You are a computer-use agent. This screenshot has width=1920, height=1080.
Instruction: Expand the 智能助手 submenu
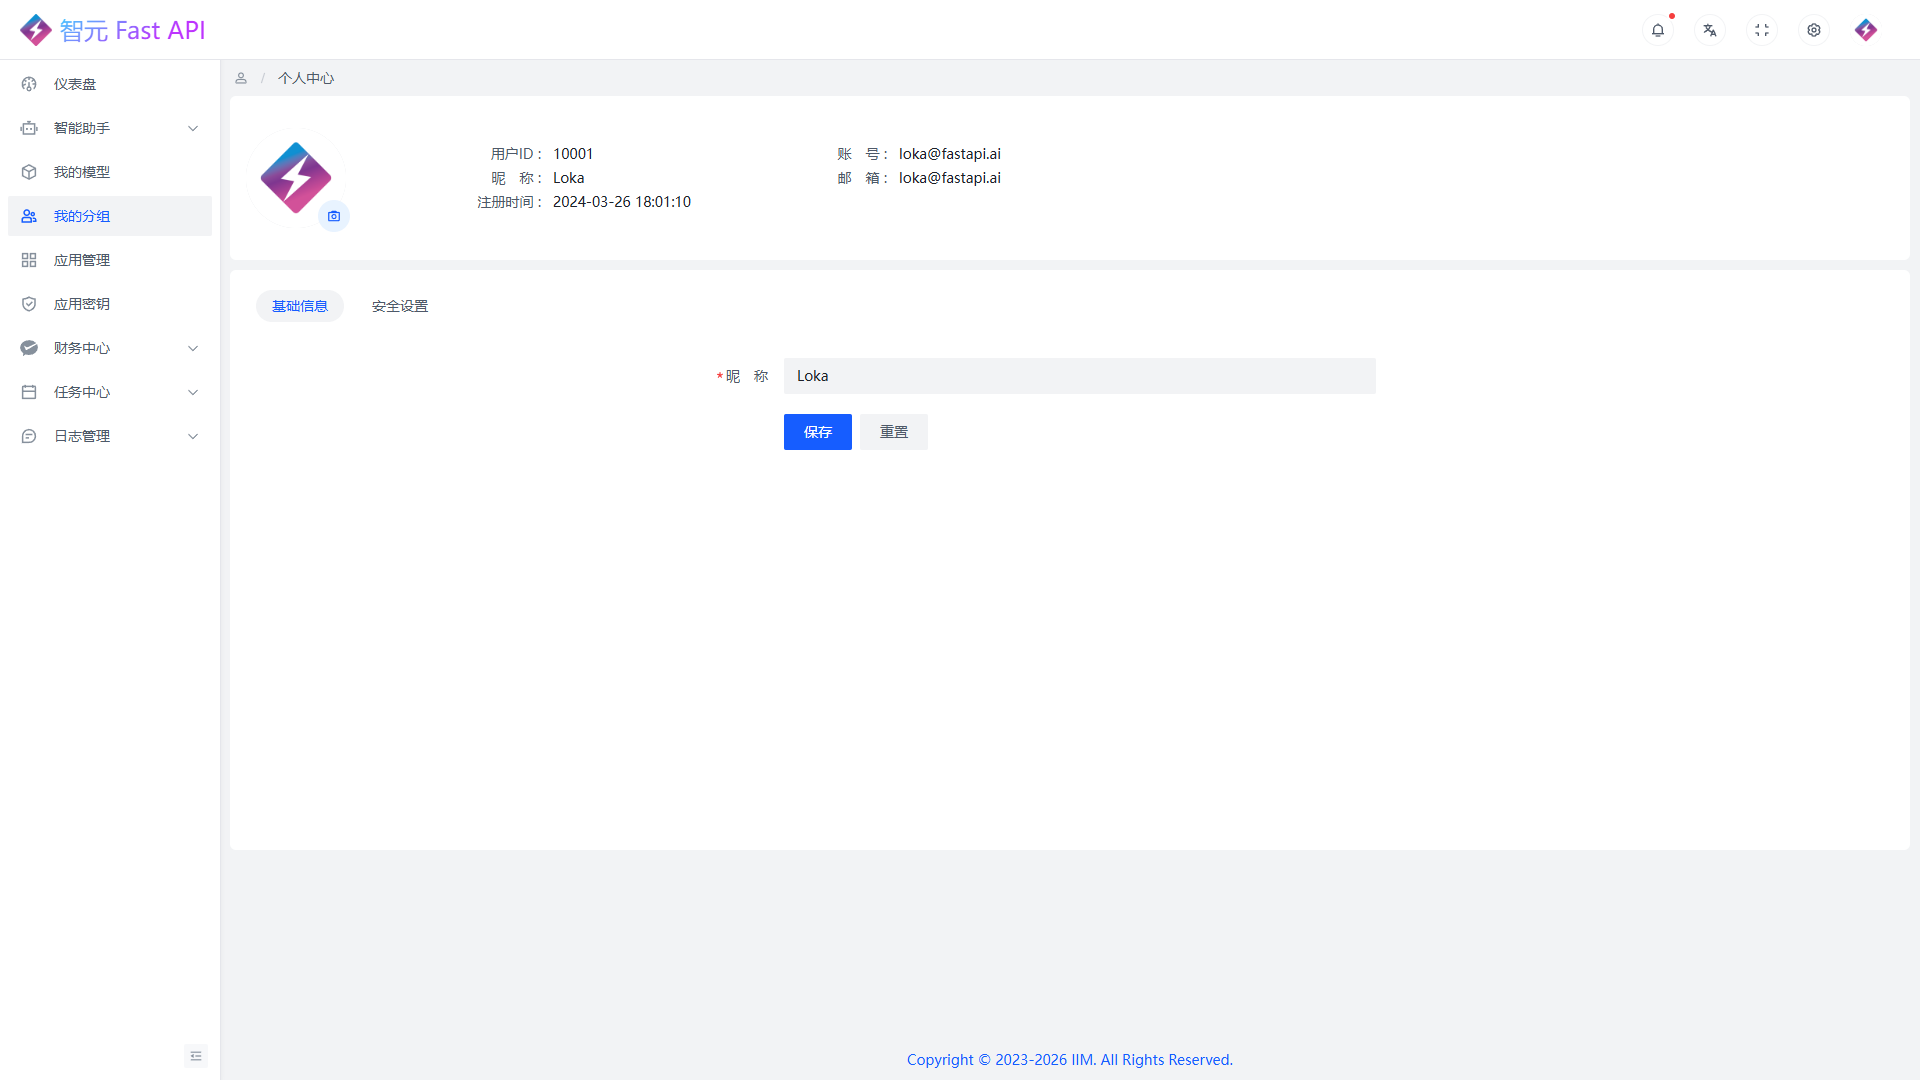click(x=110, y=128)
